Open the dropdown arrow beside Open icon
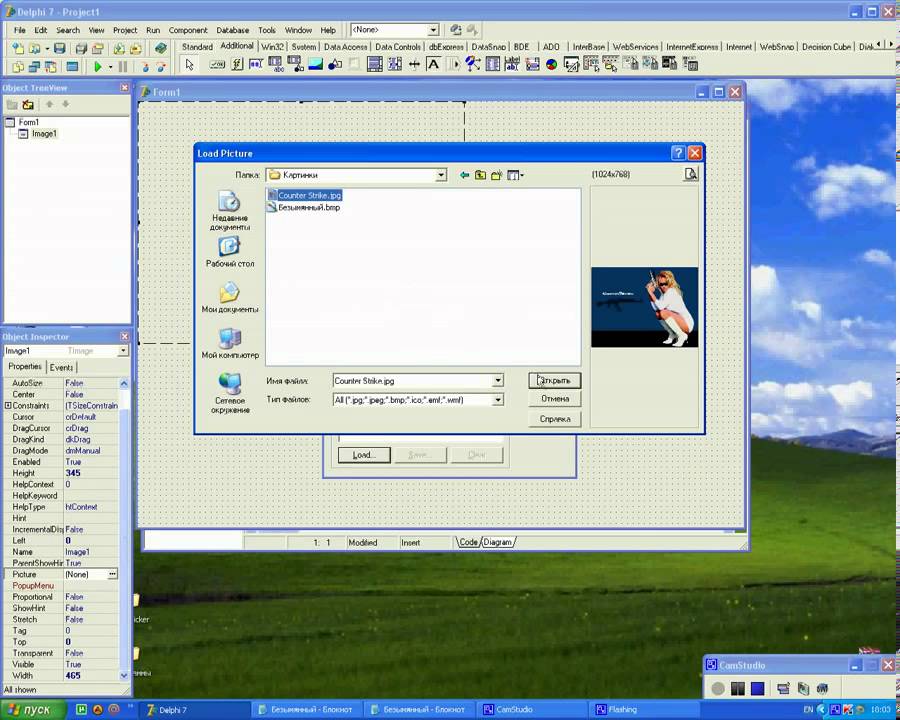The height and width of the screenshot is (720, 900). pyautogui.click(x=47, y=49)
